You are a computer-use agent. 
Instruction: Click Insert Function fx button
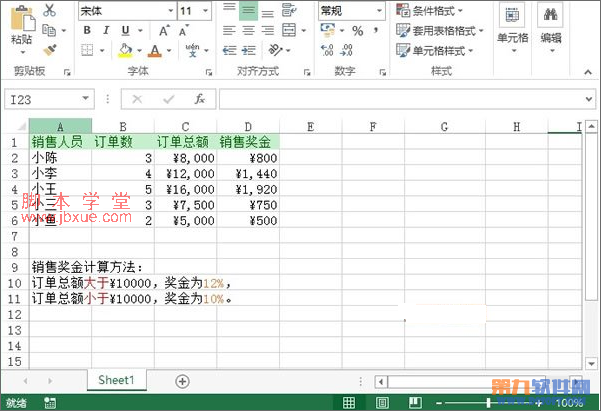click(200, 99)
